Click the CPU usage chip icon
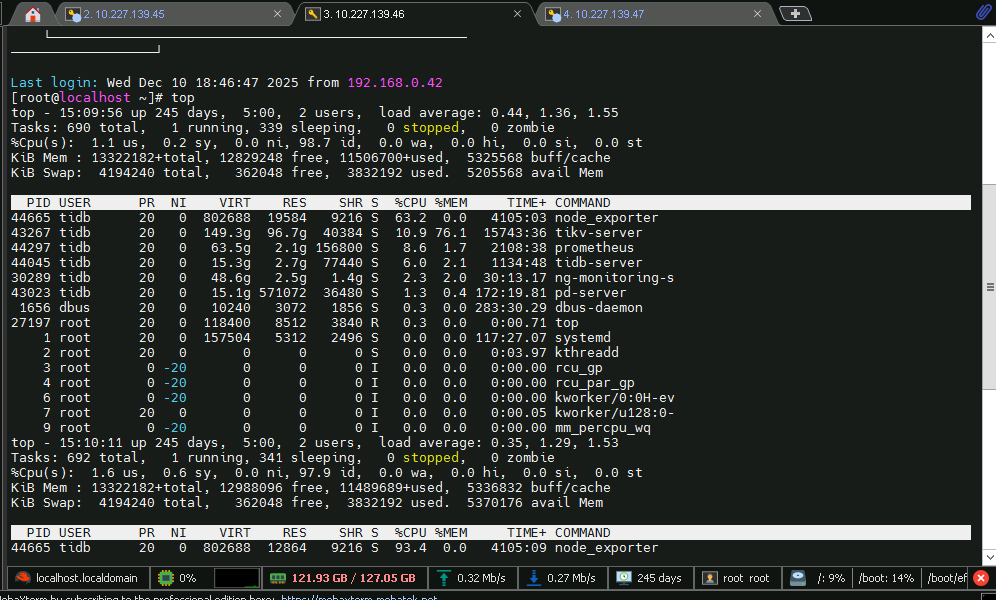The height and width of the screenshot is (600, 996). [166, 578]
